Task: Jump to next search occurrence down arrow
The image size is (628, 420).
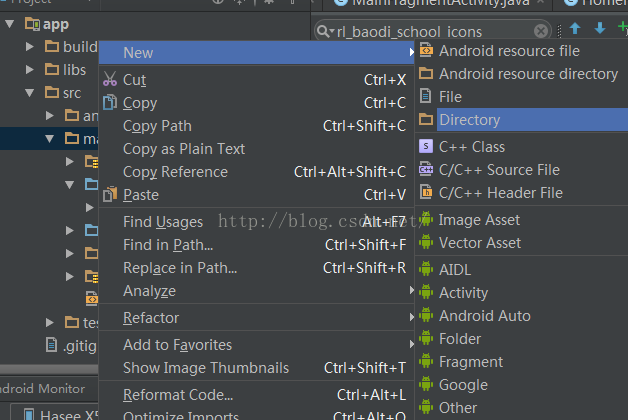Action: tap(599, 30)
